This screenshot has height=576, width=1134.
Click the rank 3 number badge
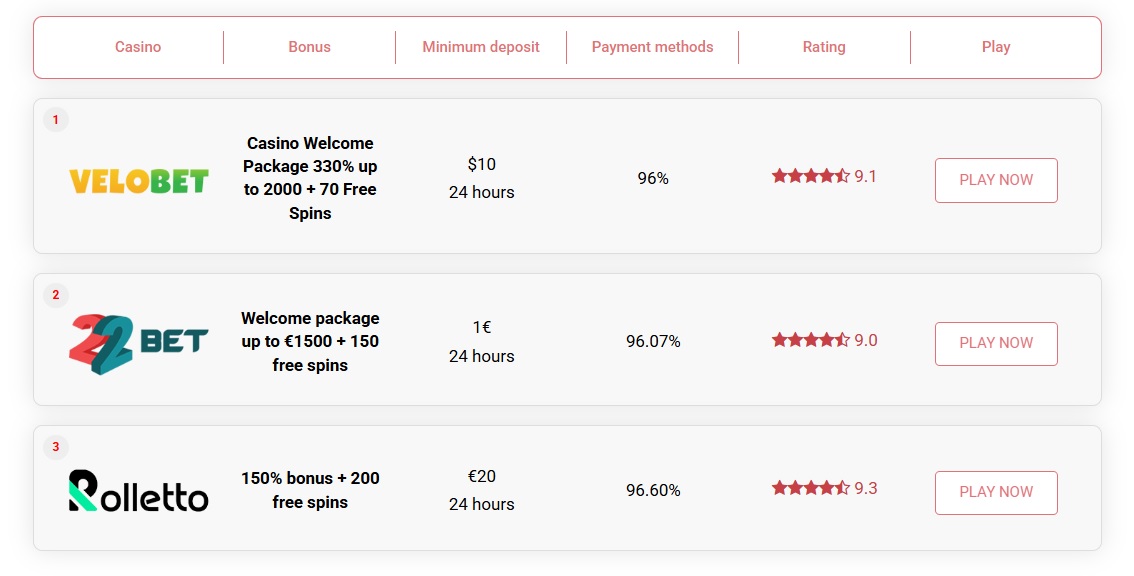[x=56, y=447]
